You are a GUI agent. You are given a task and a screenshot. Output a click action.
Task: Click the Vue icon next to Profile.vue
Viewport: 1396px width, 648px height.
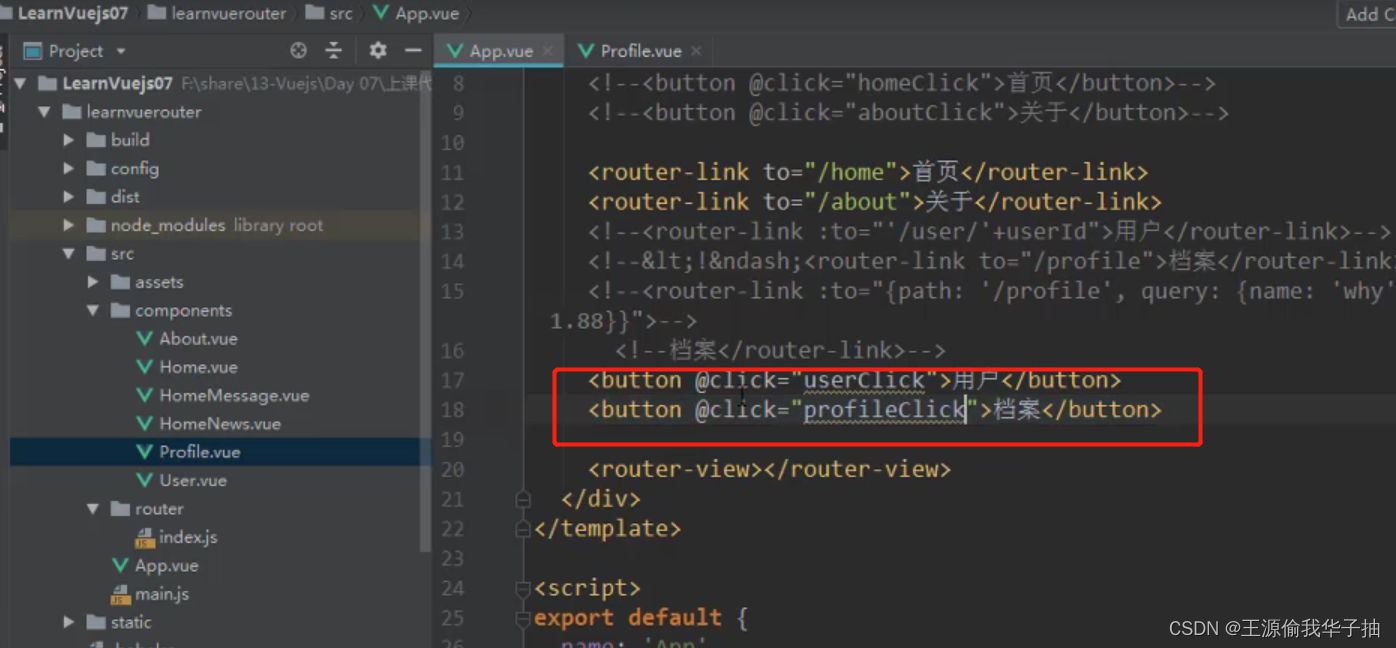click(146, 451)
